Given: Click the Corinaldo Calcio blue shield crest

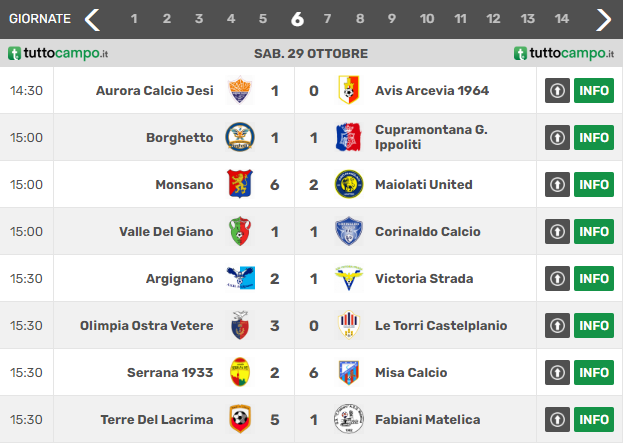Looking at the screenshot, I should (x=348, y=231).
